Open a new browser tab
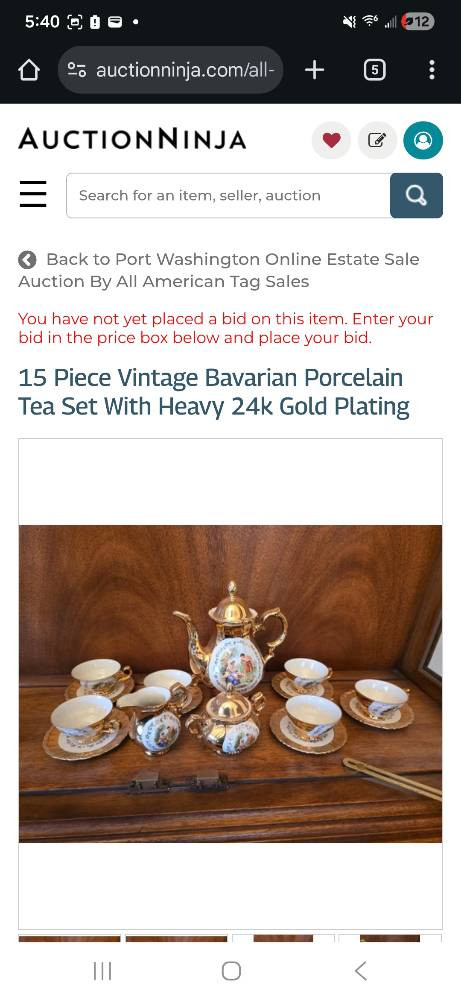461x1000 pixels. [x=314, y=70]
